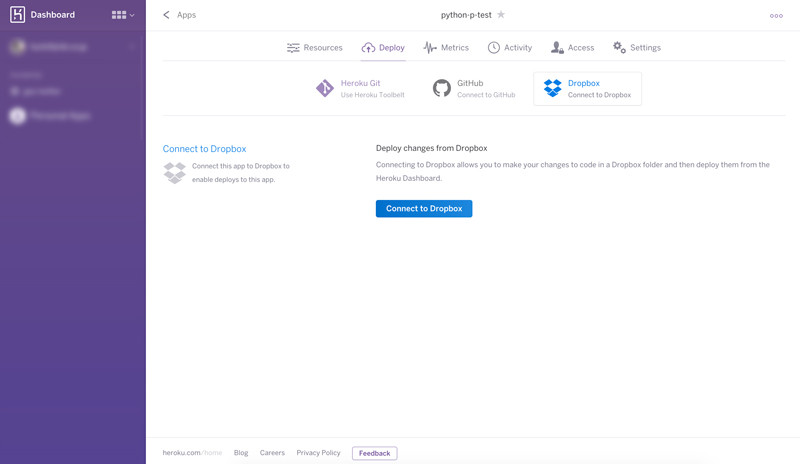
Task: Click the Deploy cloud upload icon
Action: (x=368, y=48)
